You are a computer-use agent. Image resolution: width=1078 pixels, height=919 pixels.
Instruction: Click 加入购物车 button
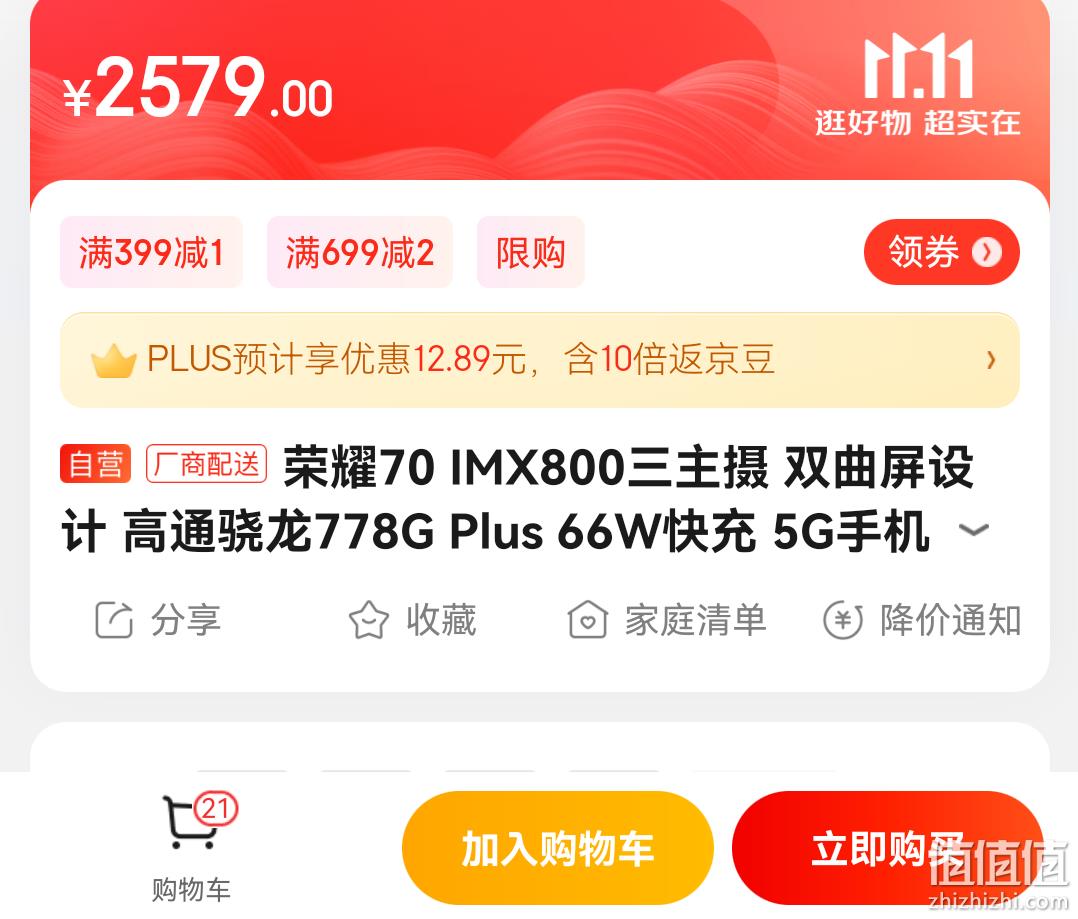pyautogui.click(x=558, y=848)
